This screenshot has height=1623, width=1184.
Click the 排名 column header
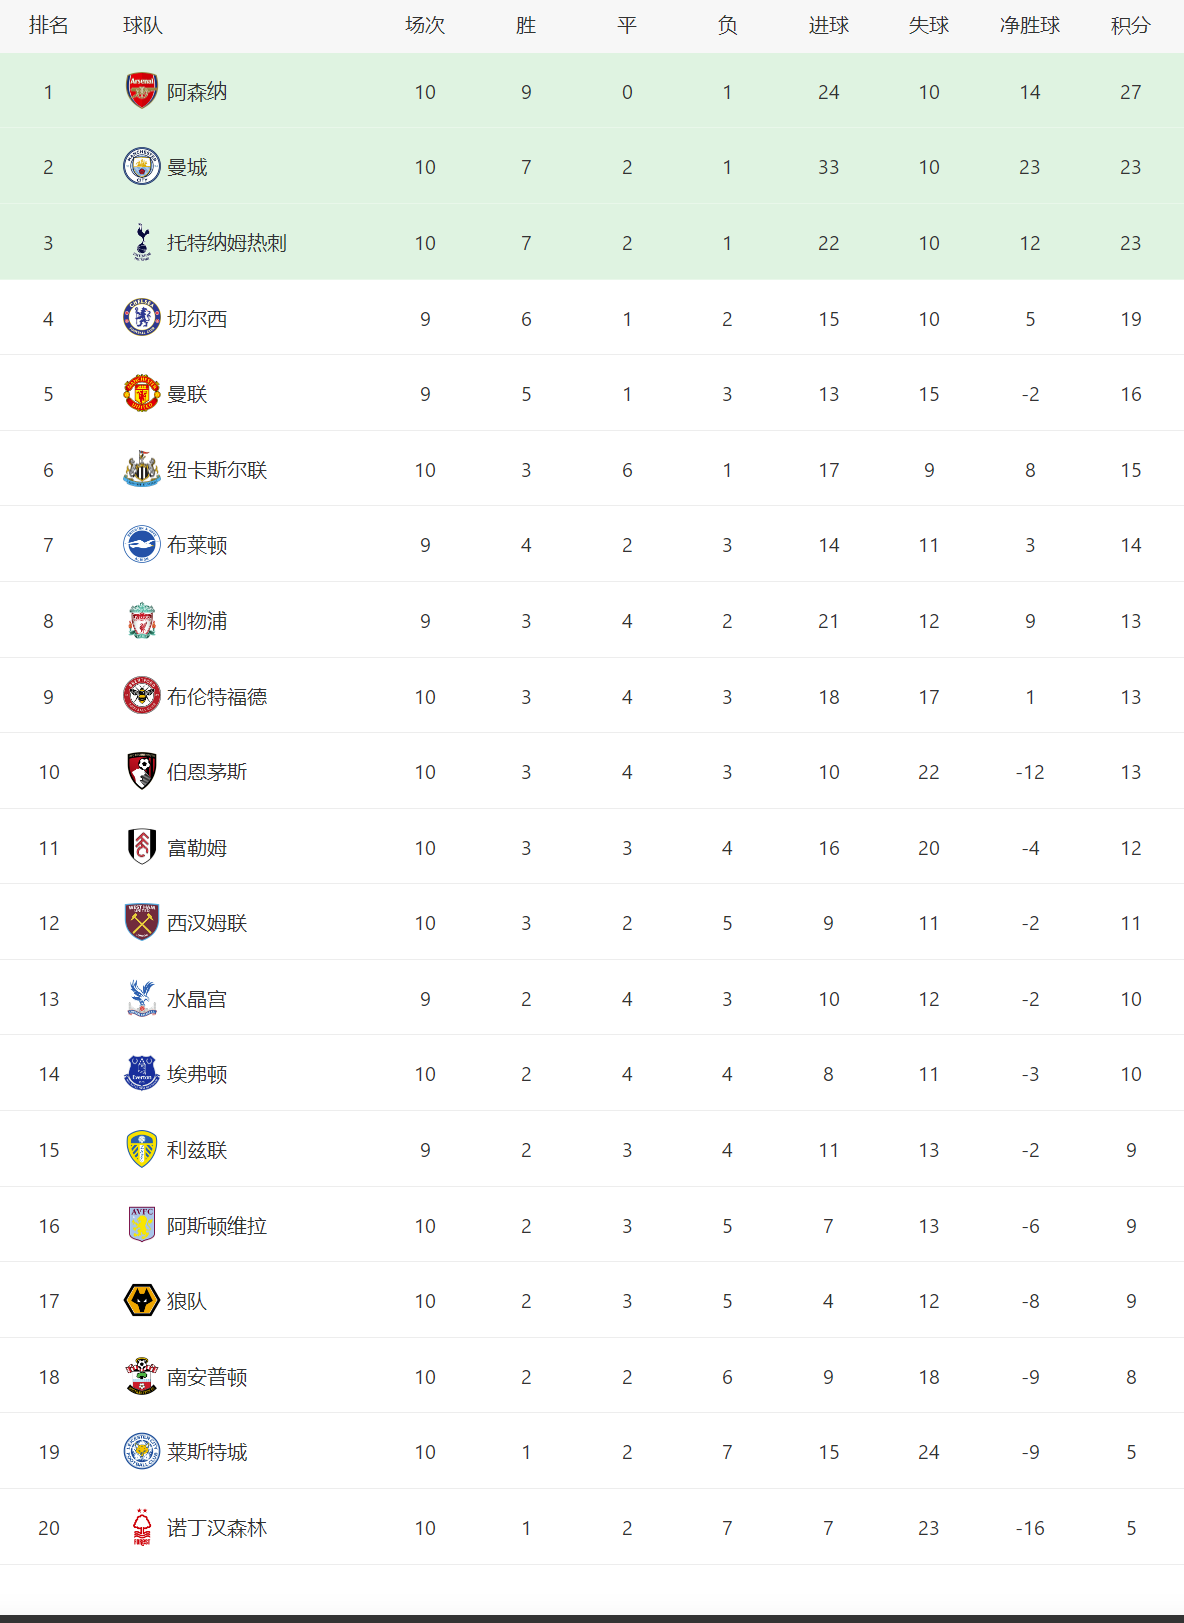(x=49, y=25)
